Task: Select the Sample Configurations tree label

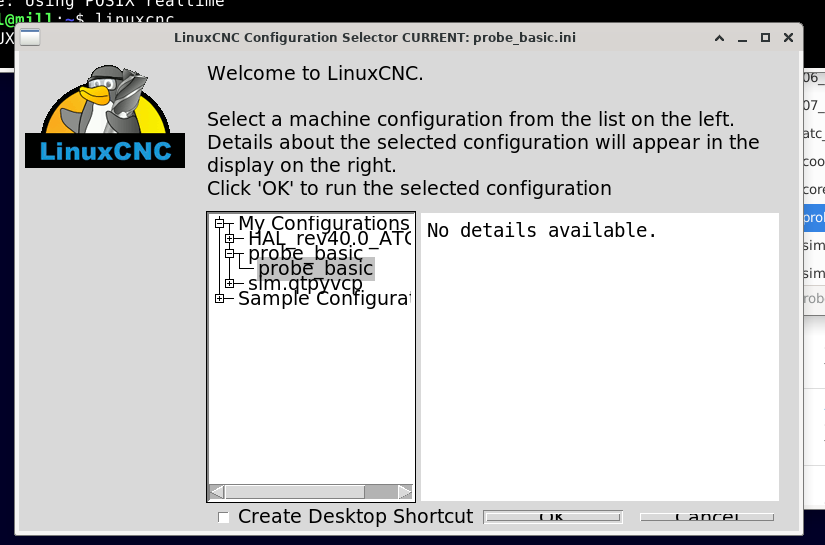Action: [324, 298]
